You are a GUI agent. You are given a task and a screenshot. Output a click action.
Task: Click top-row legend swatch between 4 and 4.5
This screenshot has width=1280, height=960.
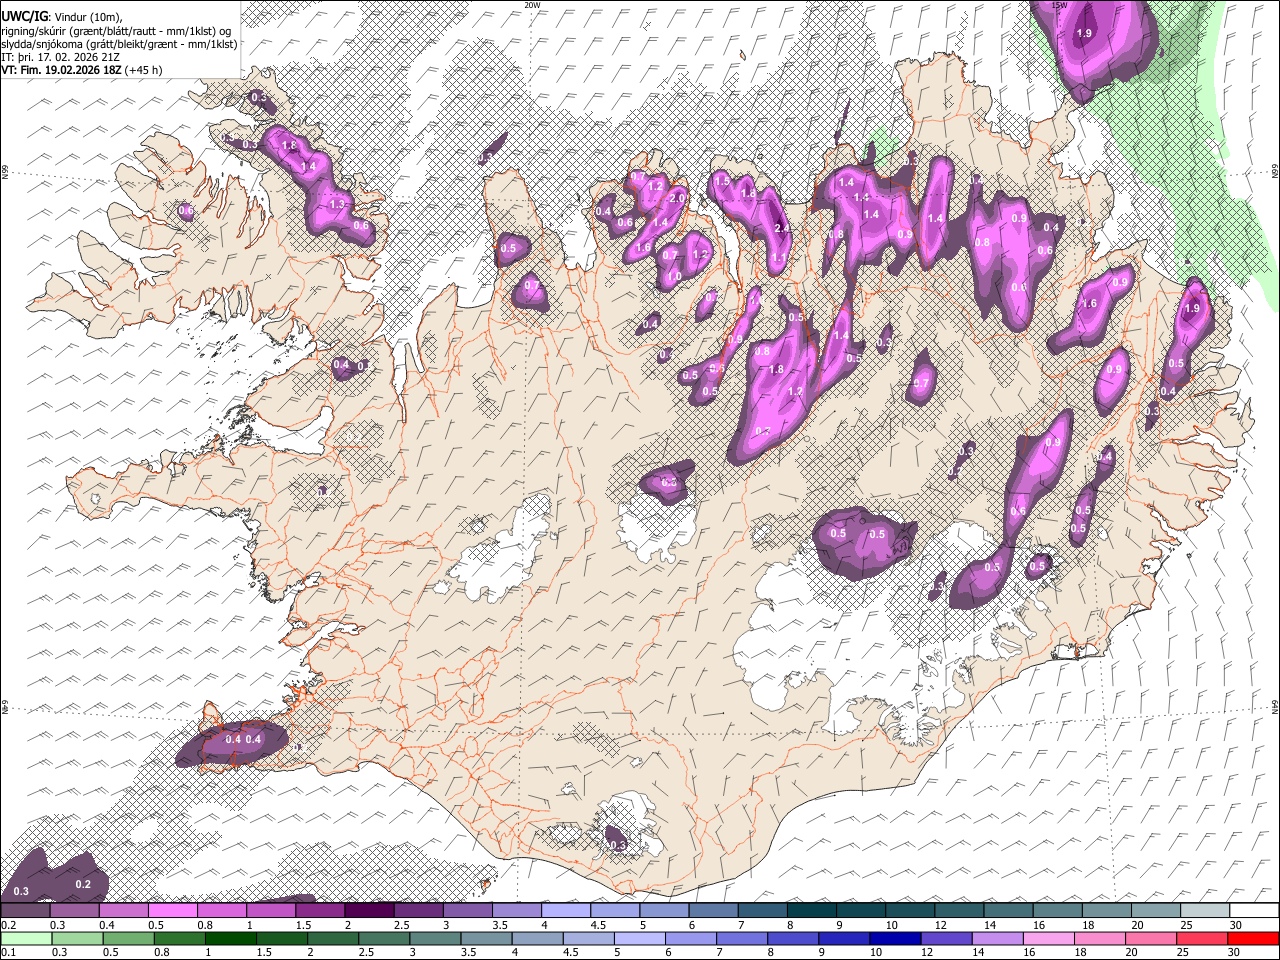point(566,910)
